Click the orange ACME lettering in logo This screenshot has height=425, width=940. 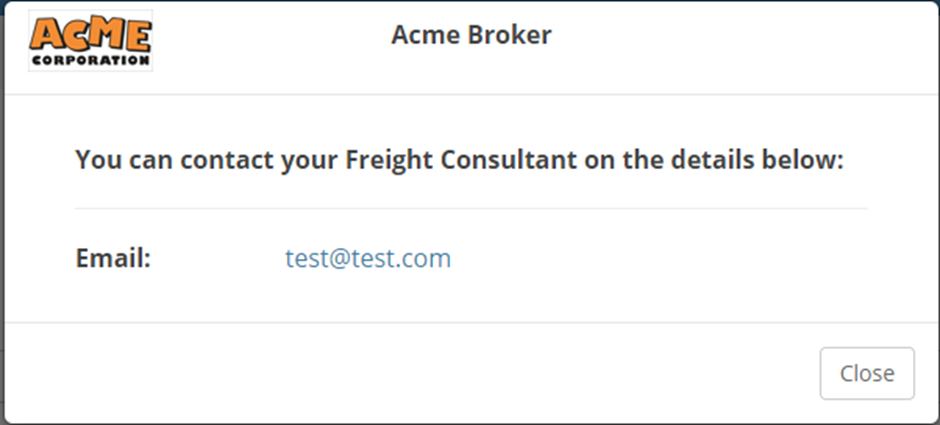(x=90, y=34)
